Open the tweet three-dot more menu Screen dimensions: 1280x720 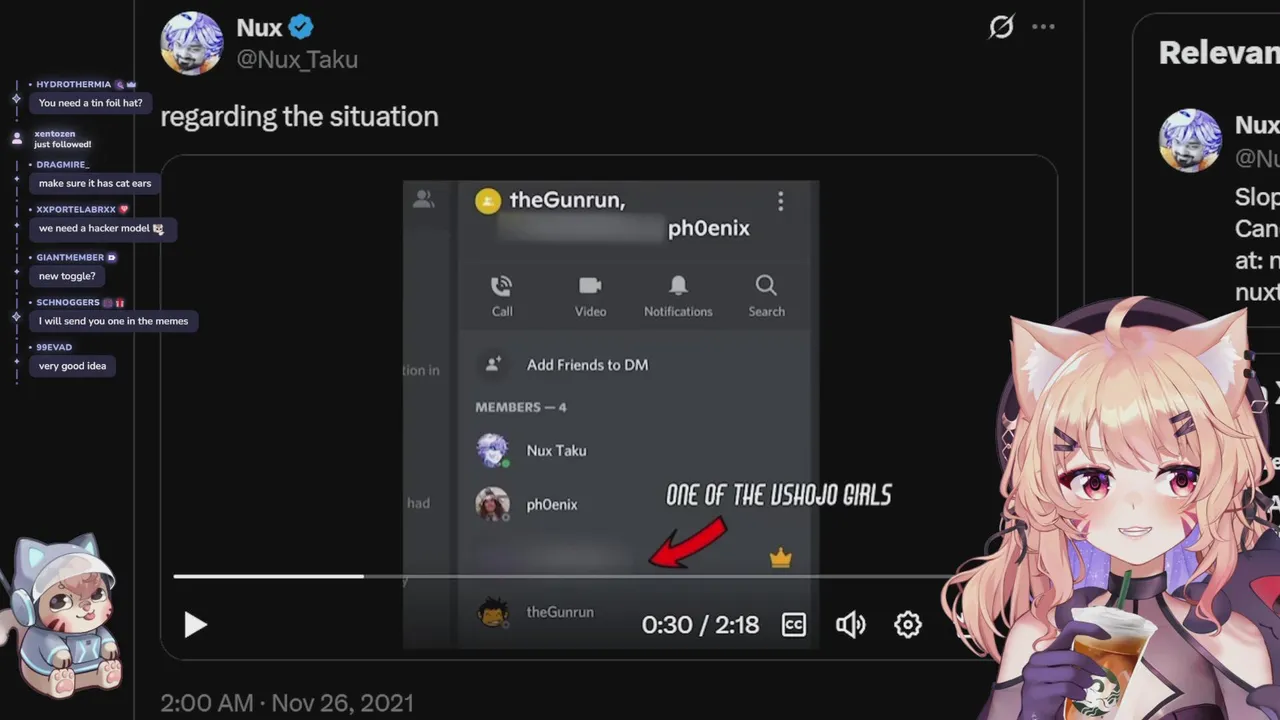click(1043, 27)
